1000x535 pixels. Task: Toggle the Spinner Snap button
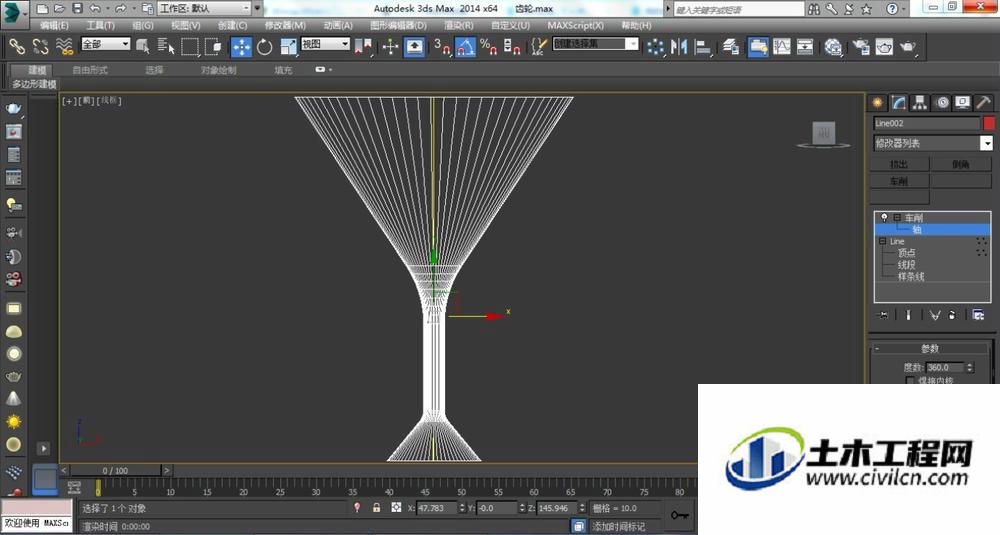(x=511, y=47)
